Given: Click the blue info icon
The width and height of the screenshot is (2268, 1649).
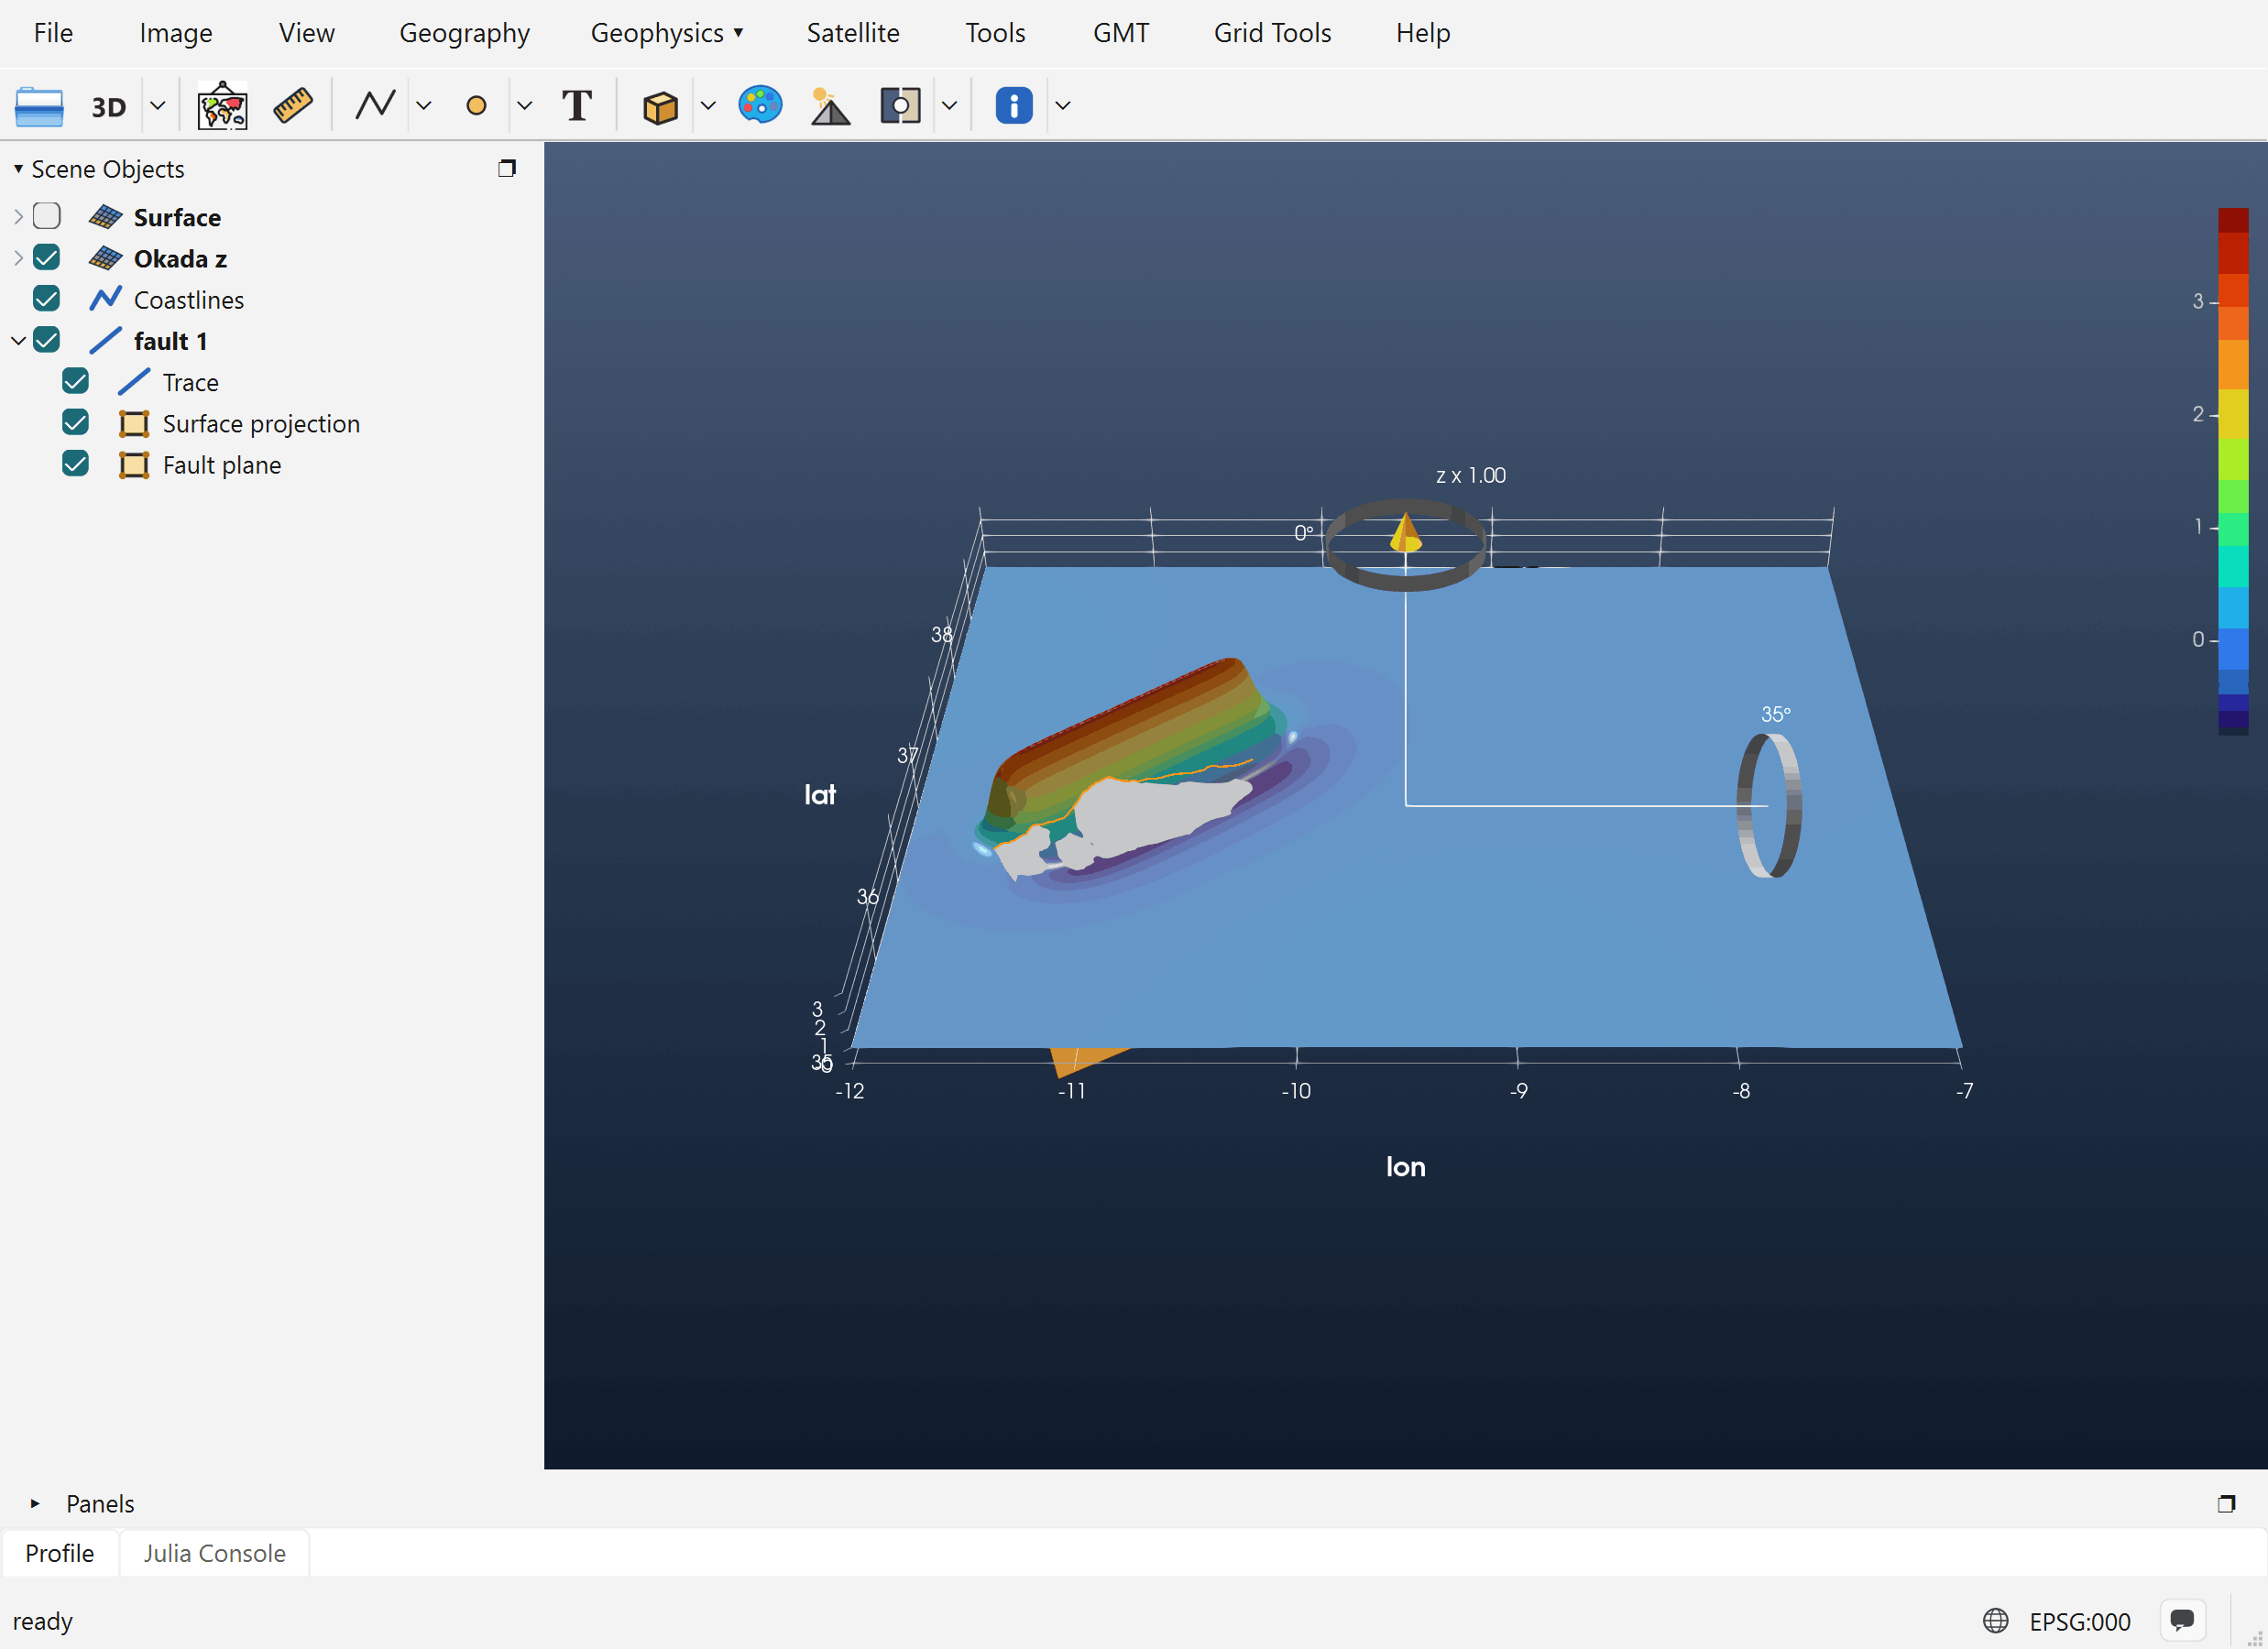Looking at the screenshot, I should coord(1014,105).
